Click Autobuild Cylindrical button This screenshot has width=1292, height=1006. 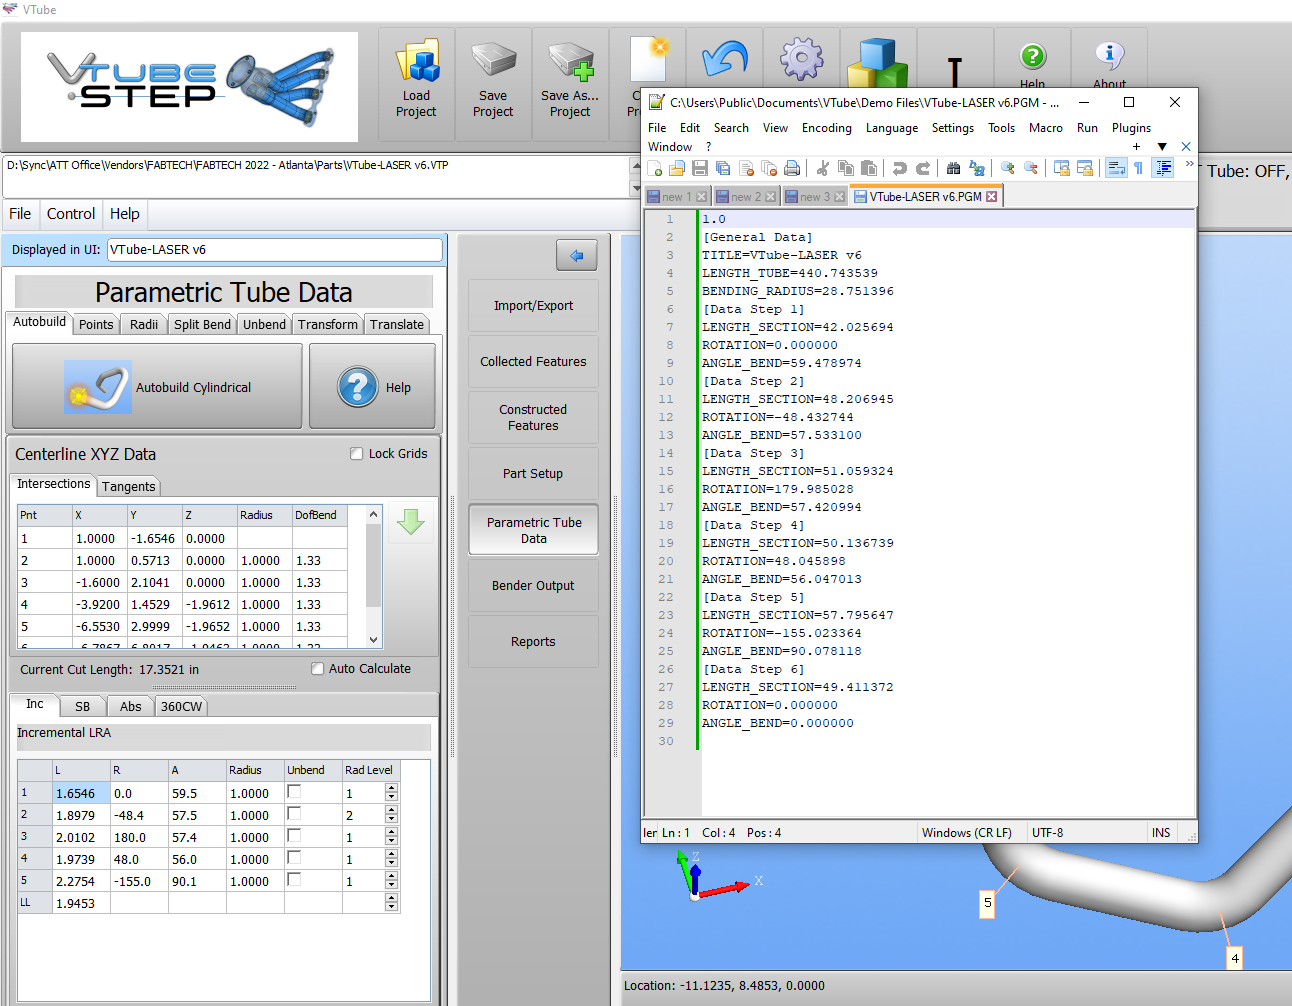(x=157, y=387)
